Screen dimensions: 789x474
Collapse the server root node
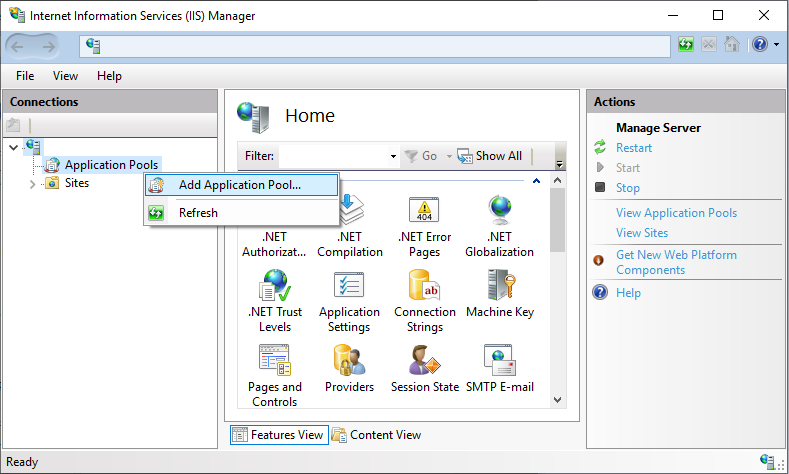click(13, 148)
